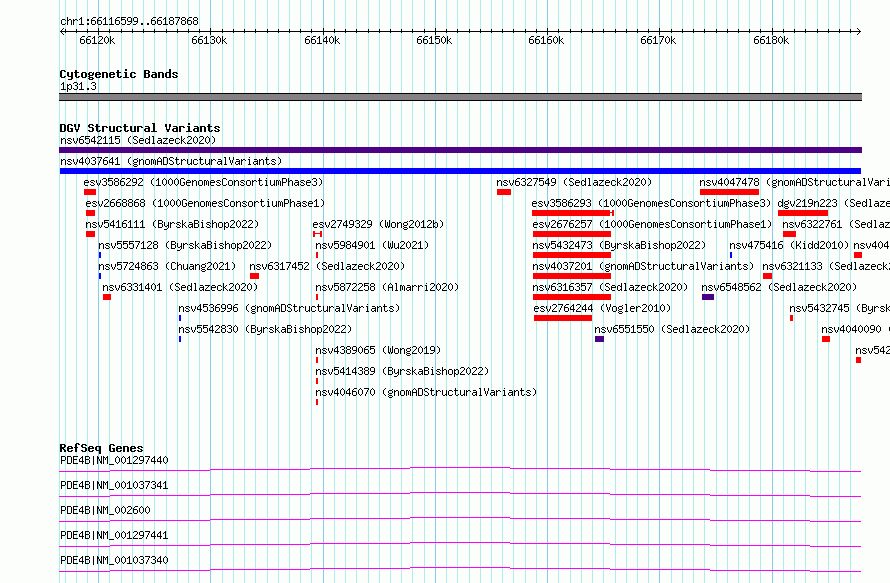
Task: Open nsv4536996 gnomADStructuralVariants variant
Action: 289,308
